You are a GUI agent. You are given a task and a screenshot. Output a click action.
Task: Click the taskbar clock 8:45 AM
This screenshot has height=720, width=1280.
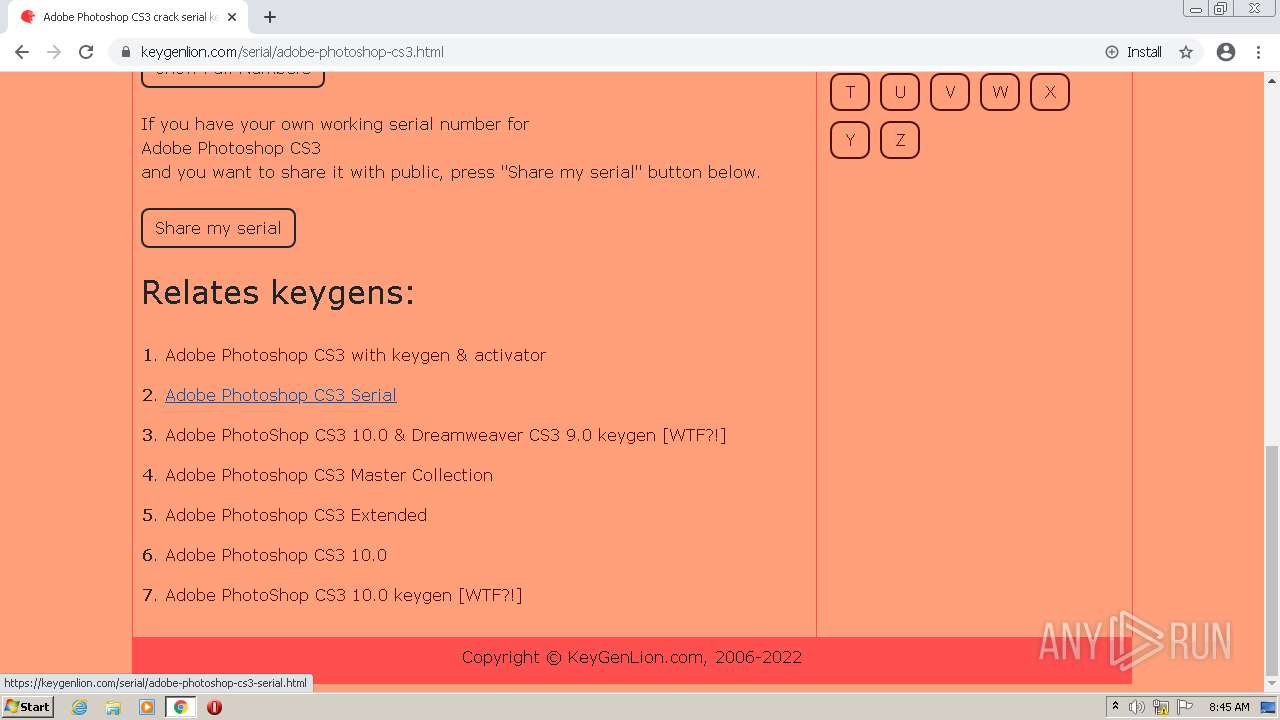(1229, 707)
